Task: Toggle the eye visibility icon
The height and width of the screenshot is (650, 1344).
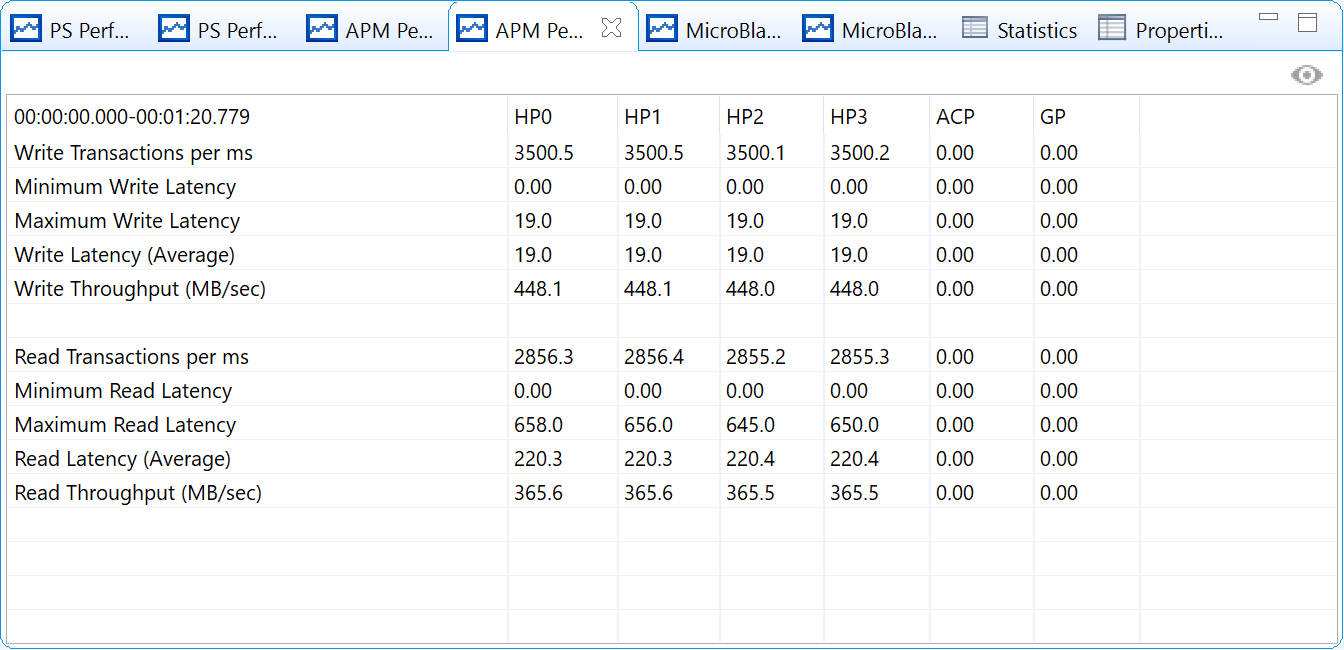Action: click(1306, 76)
